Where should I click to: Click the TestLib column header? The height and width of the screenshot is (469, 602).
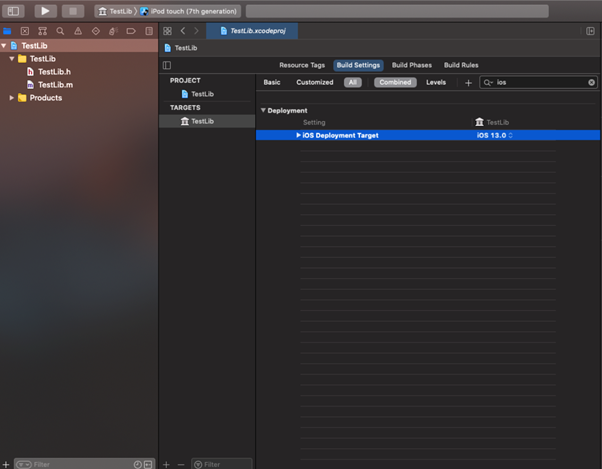492,122
